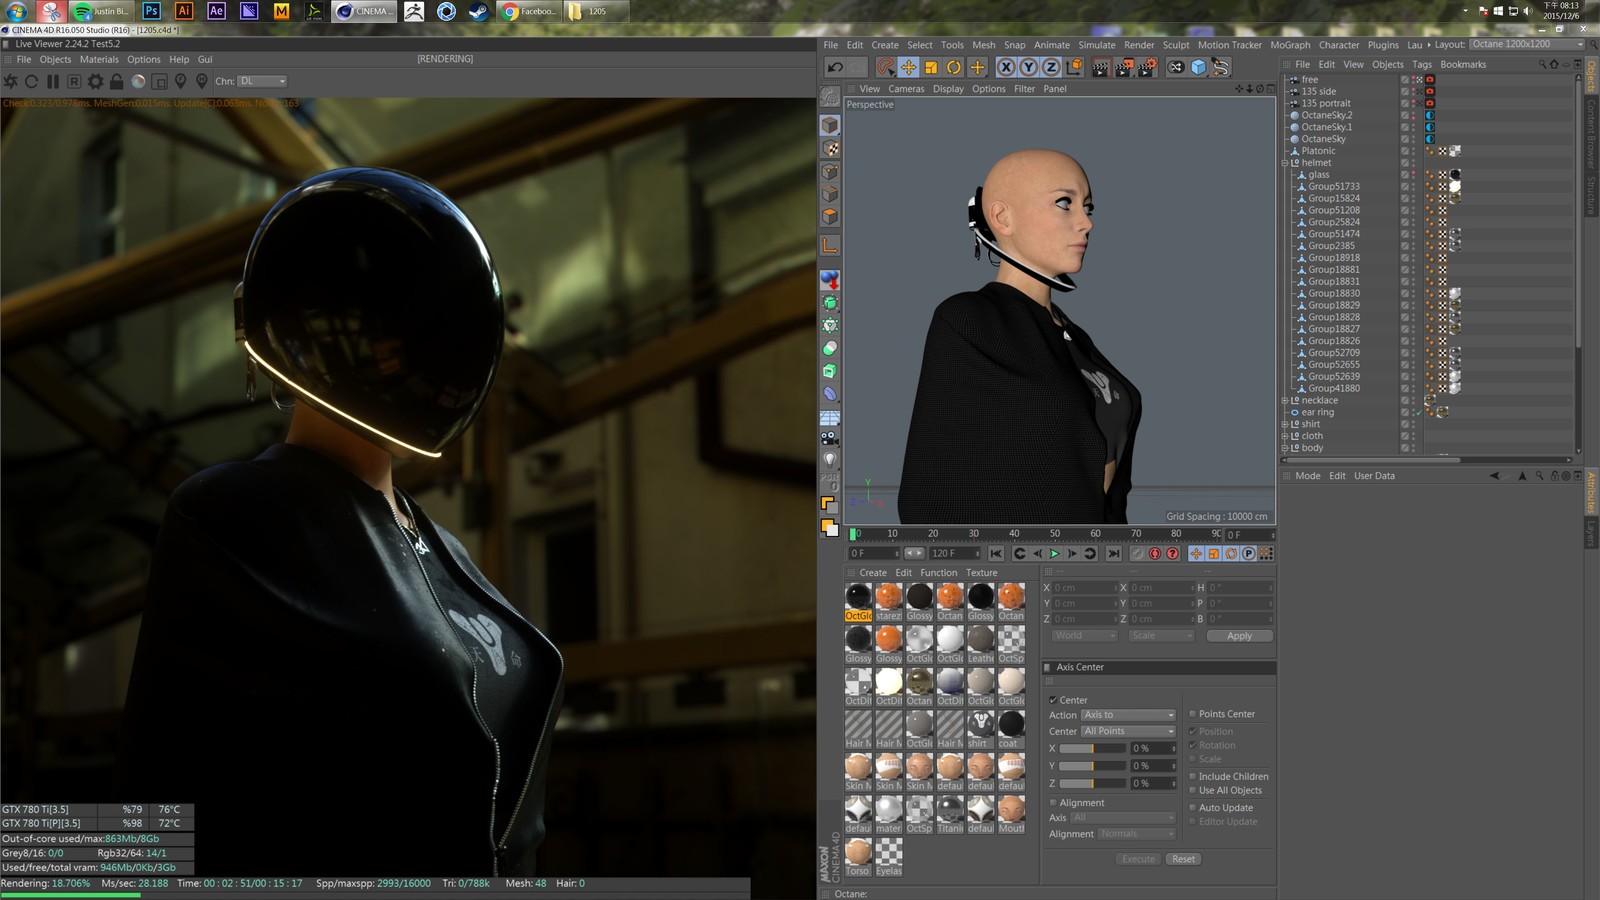Expand the body object group
This screenshot has width=1600, height=900.
1285,448
